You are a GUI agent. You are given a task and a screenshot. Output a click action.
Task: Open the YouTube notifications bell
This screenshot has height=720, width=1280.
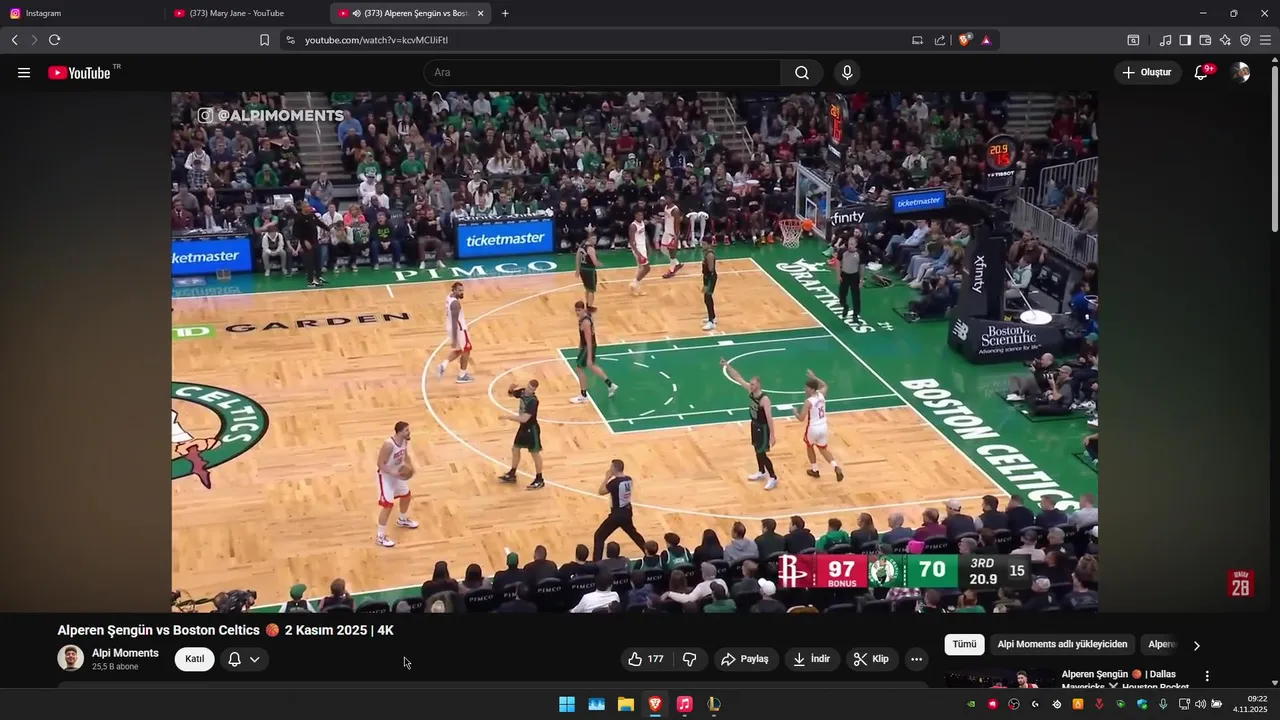point(1202,73)
